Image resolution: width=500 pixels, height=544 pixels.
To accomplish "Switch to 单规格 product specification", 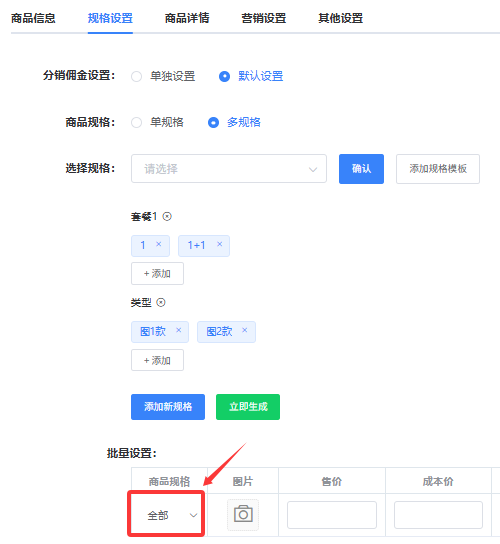I will point(136,122).
